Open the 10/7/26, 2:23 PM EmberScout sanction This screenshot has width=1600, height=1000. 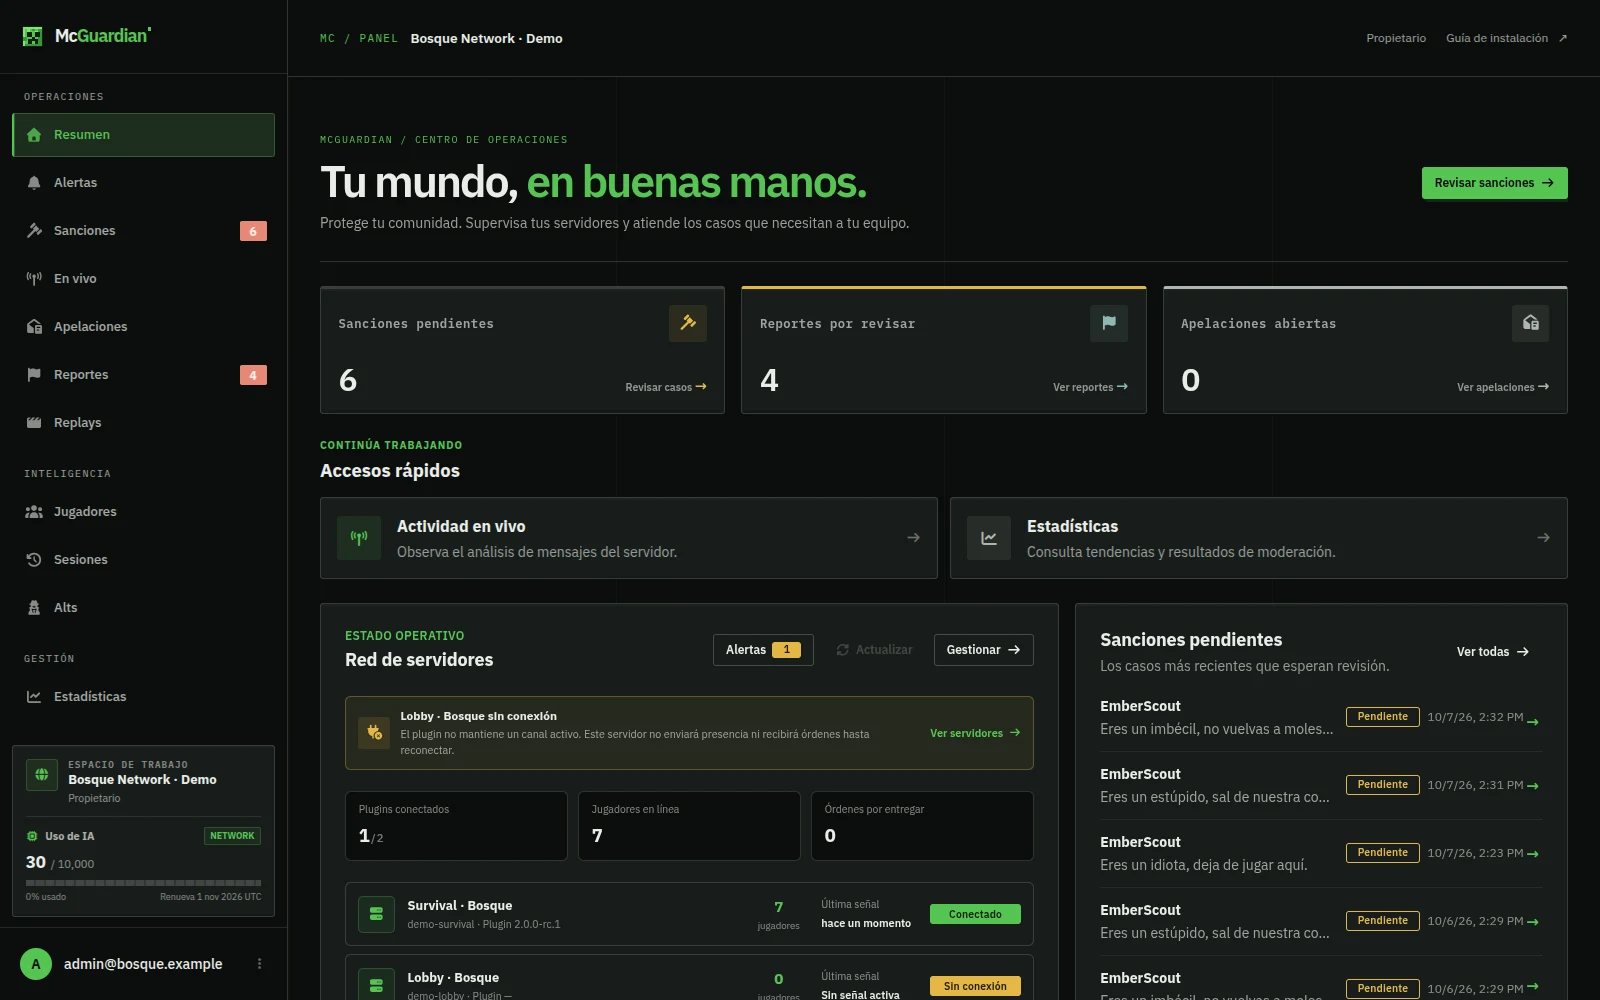point(1321,854)
